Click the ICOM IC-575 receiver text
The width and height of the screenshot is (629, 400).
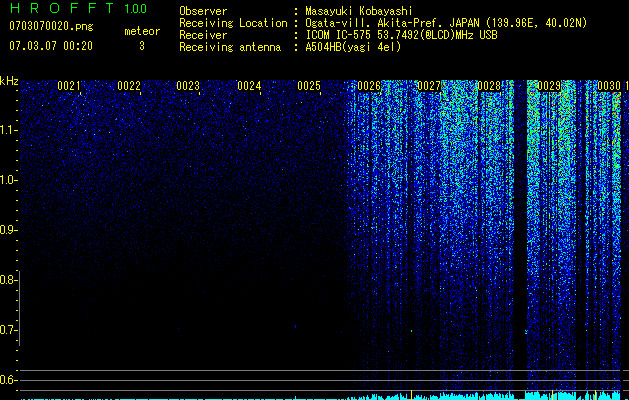point(401,35)
